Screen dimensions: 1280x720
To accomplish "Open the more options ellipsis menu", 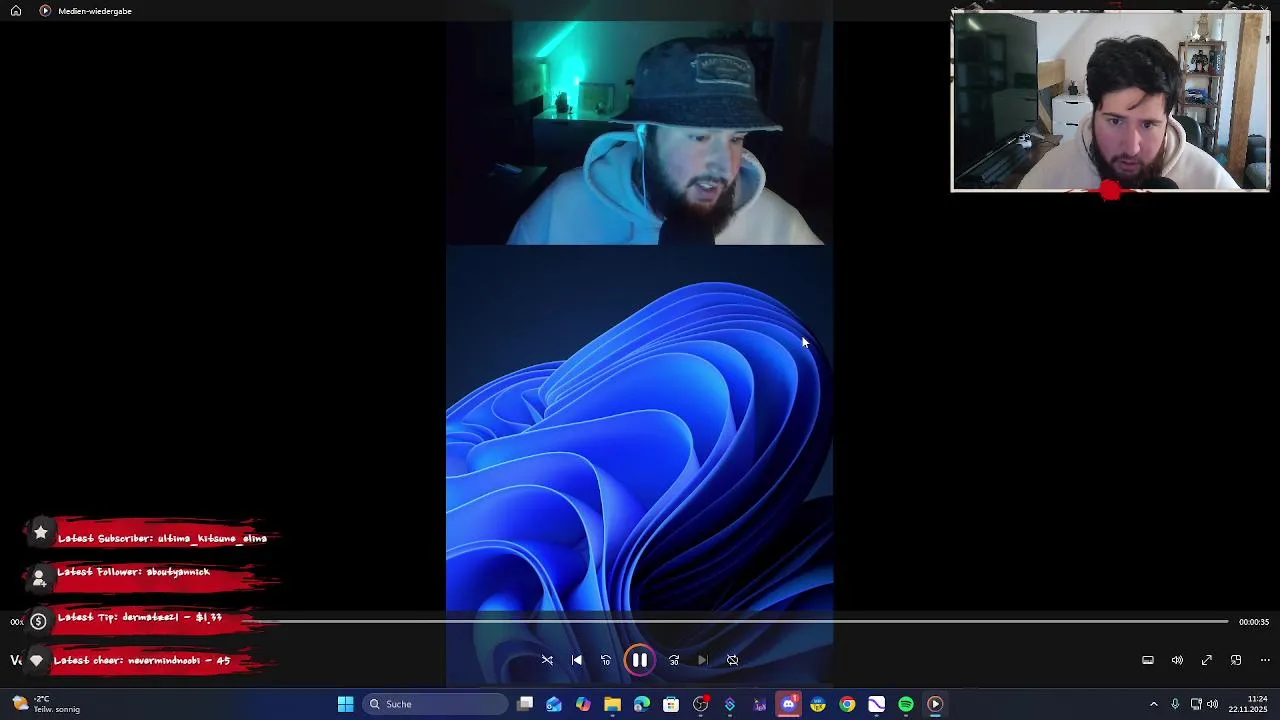I will click(1265, 660).
